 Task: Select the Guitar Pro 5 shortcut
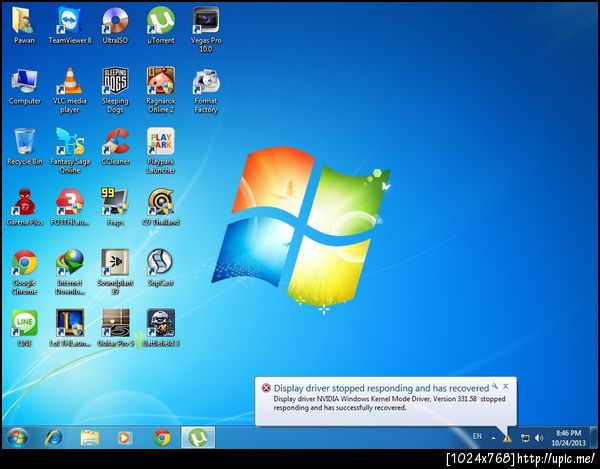coord(115,328)
